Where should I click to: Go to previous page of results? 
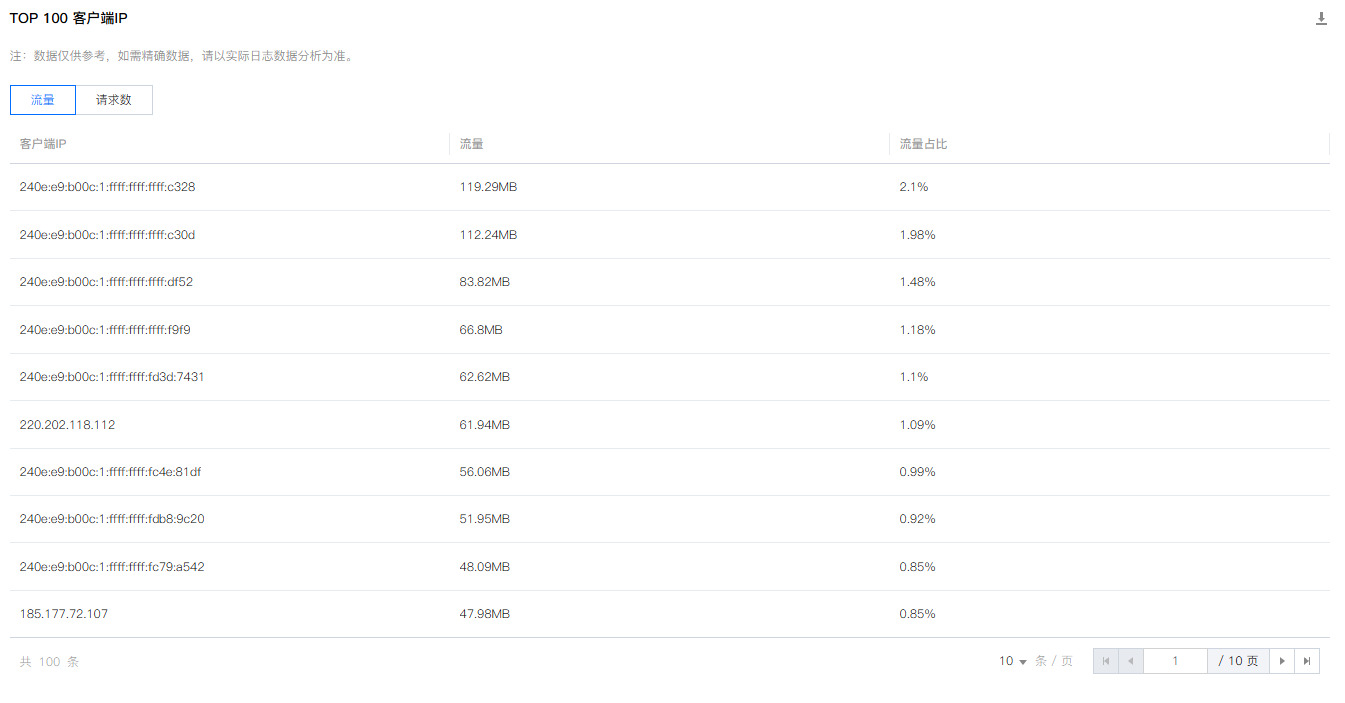(1131, 661)
